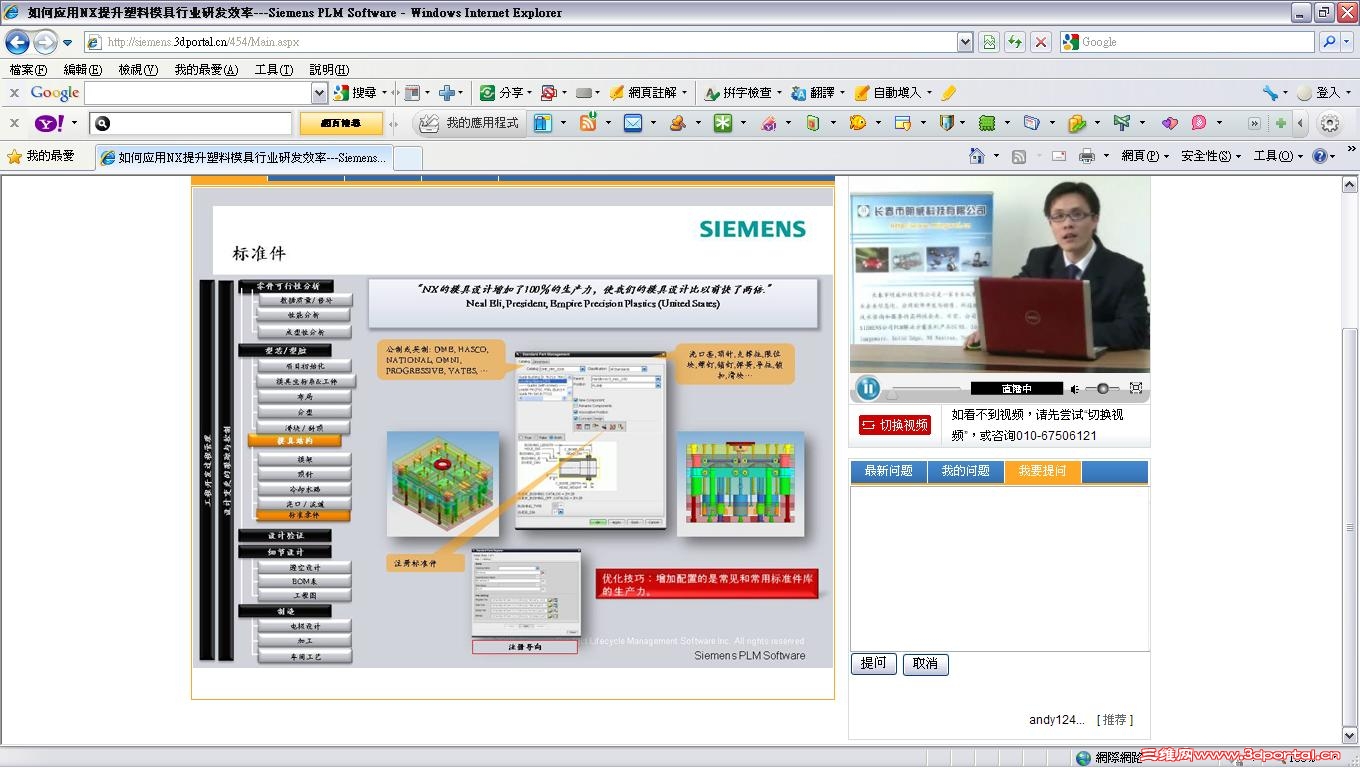This screenshot has width=1360, height=768.
Task: Click the Yahoo toolbar RSS feed icon
Action: pos(588,123)
